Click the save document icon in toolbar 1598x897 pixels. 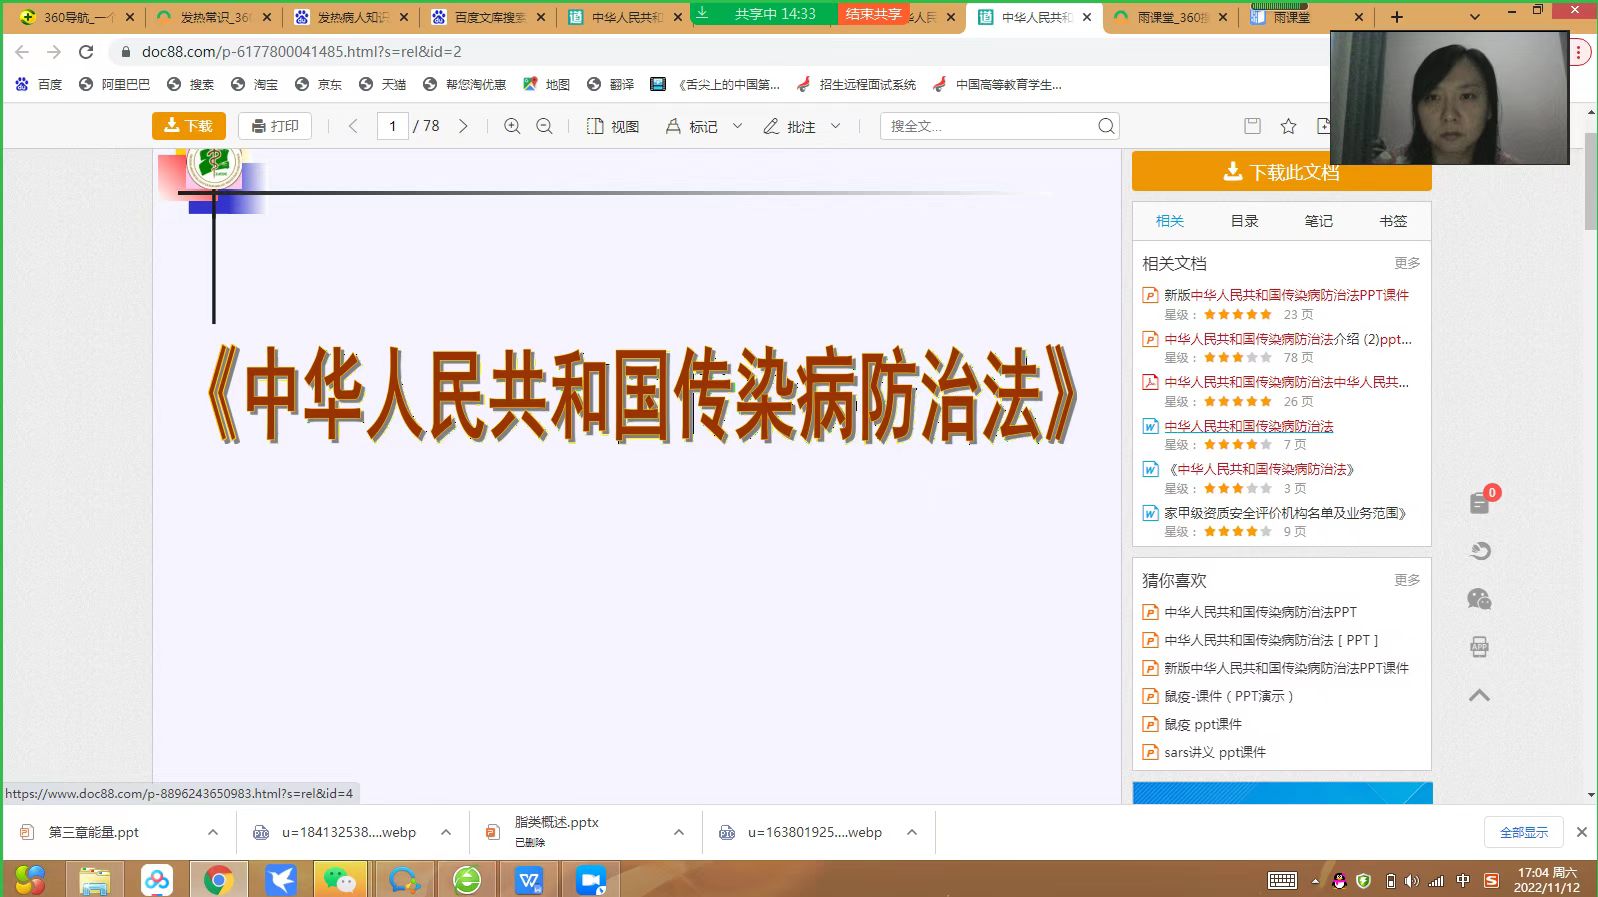(1252, 126)
